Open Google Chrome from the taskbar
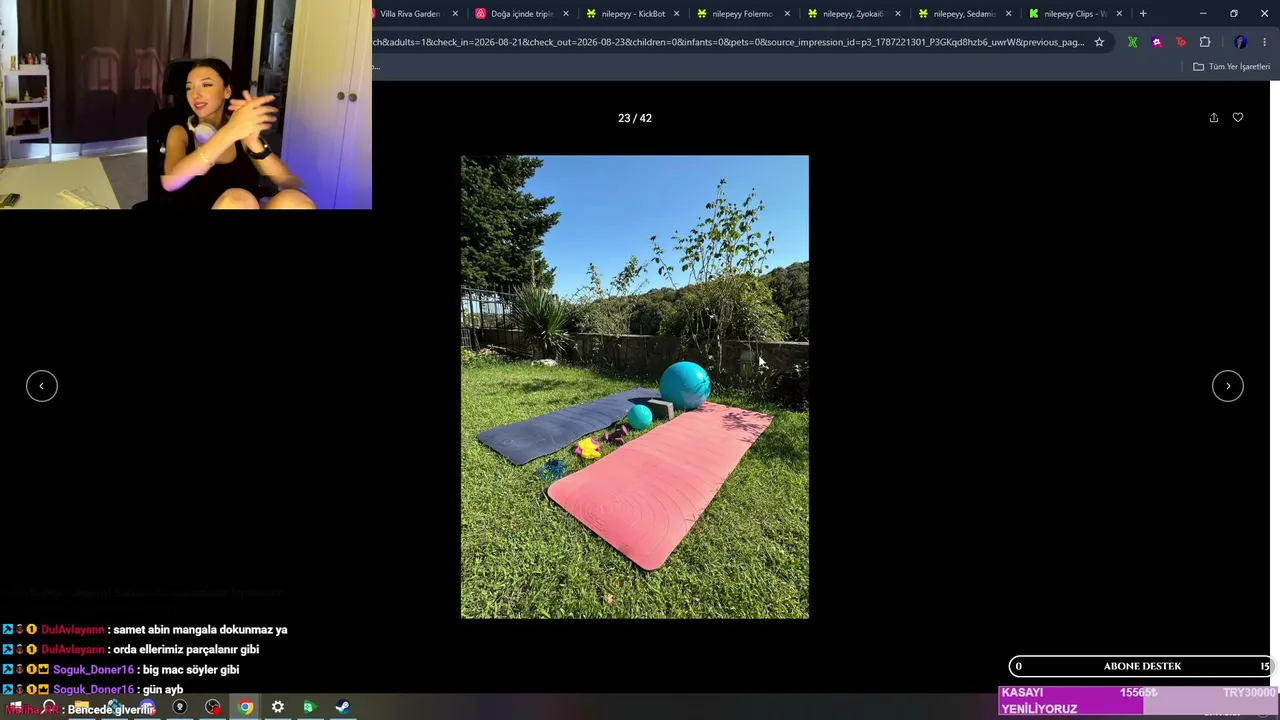 click(x=245, y=707)
